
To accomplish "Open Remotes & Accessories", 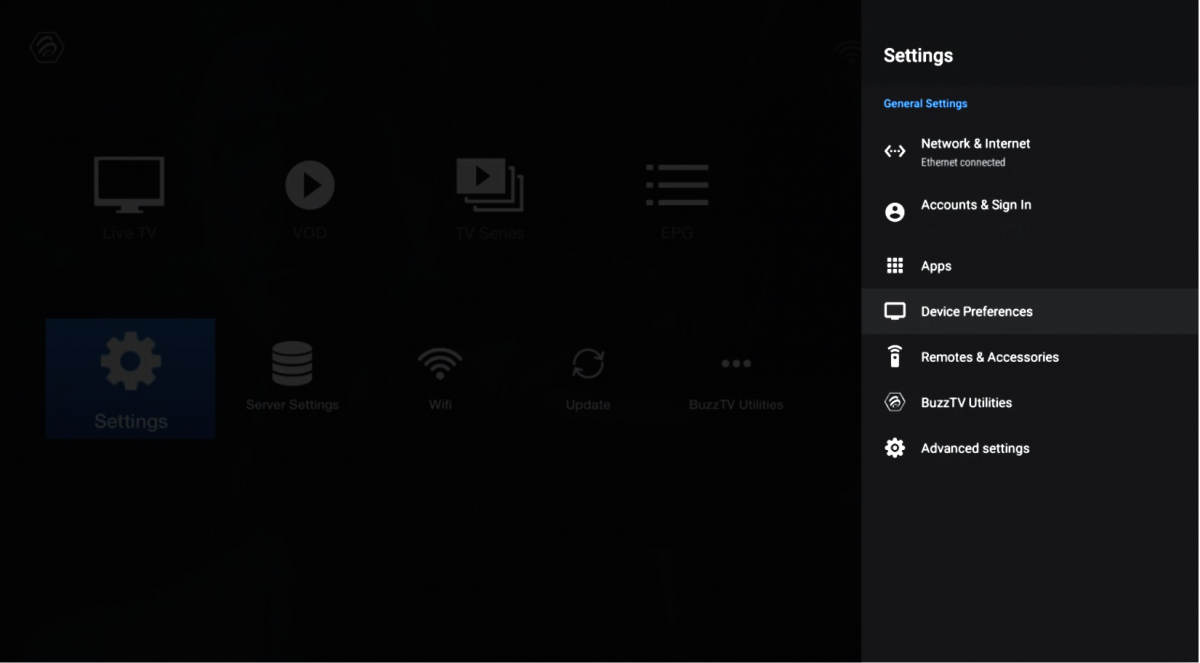I will pos(1030,357).
